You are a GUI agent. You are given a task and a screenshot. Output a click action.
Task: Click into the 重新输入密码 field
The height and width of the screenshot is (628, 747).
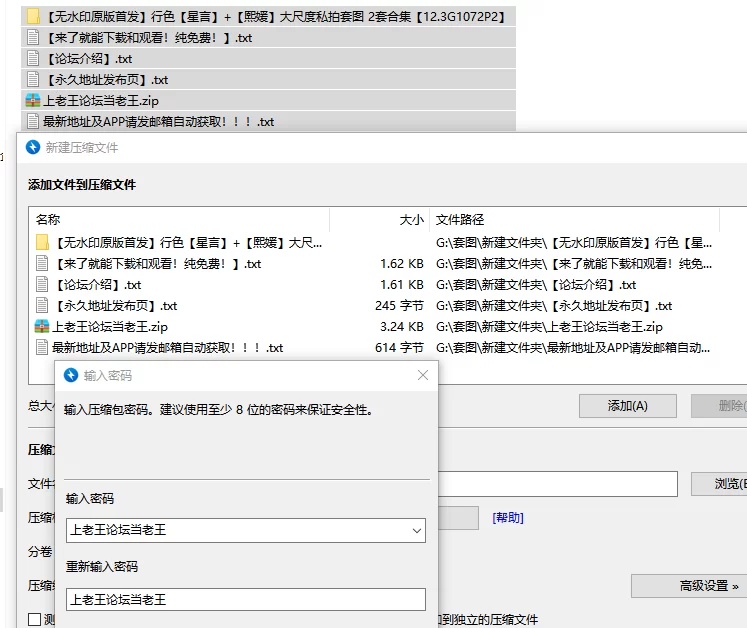pos(245,599)
